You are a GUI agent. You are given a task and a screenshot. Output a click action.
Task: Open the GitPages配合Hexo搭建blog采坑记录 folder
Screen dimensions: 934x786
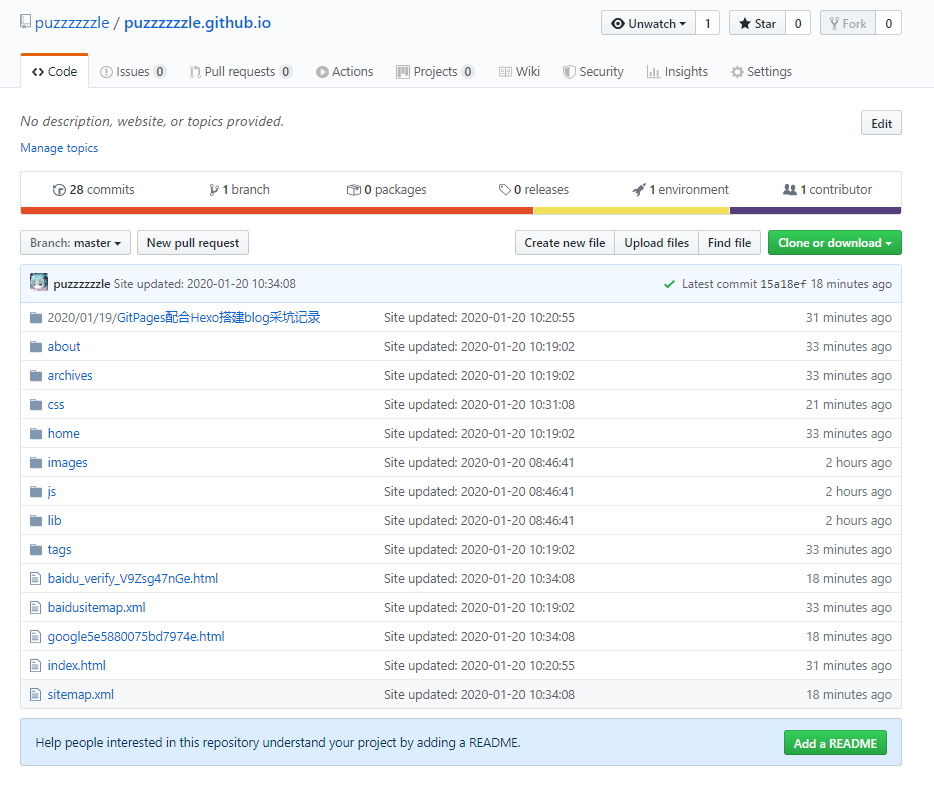219,317
